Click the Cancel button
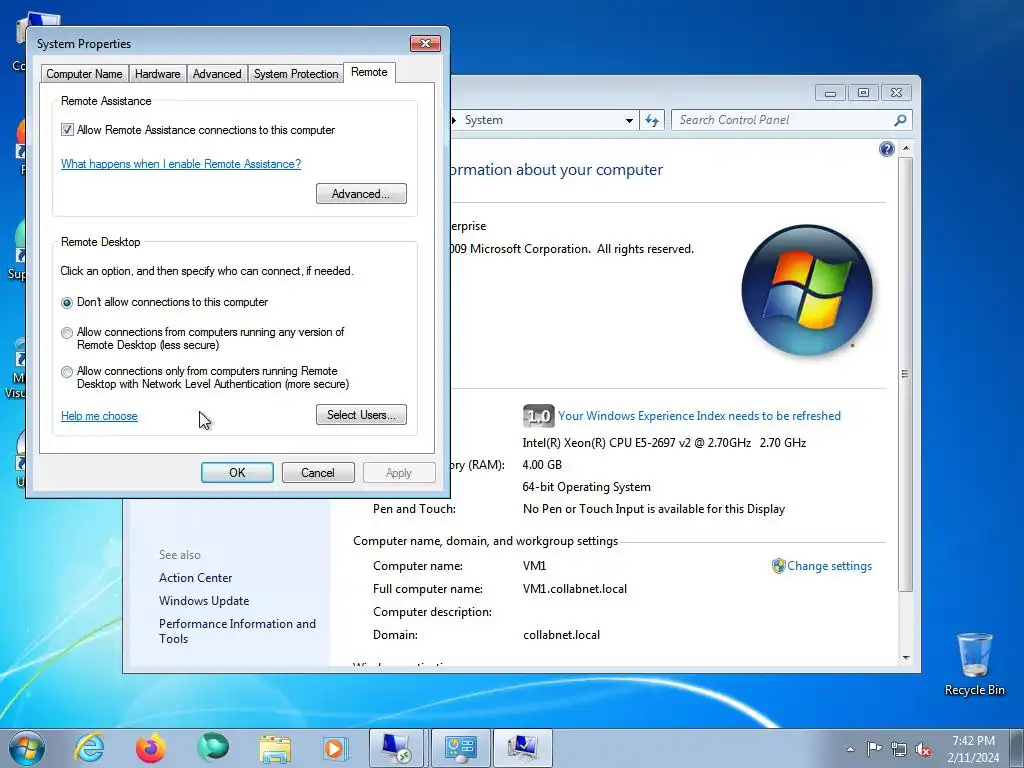The height and width of the screenshot is (768, 1024). (318, 473)
